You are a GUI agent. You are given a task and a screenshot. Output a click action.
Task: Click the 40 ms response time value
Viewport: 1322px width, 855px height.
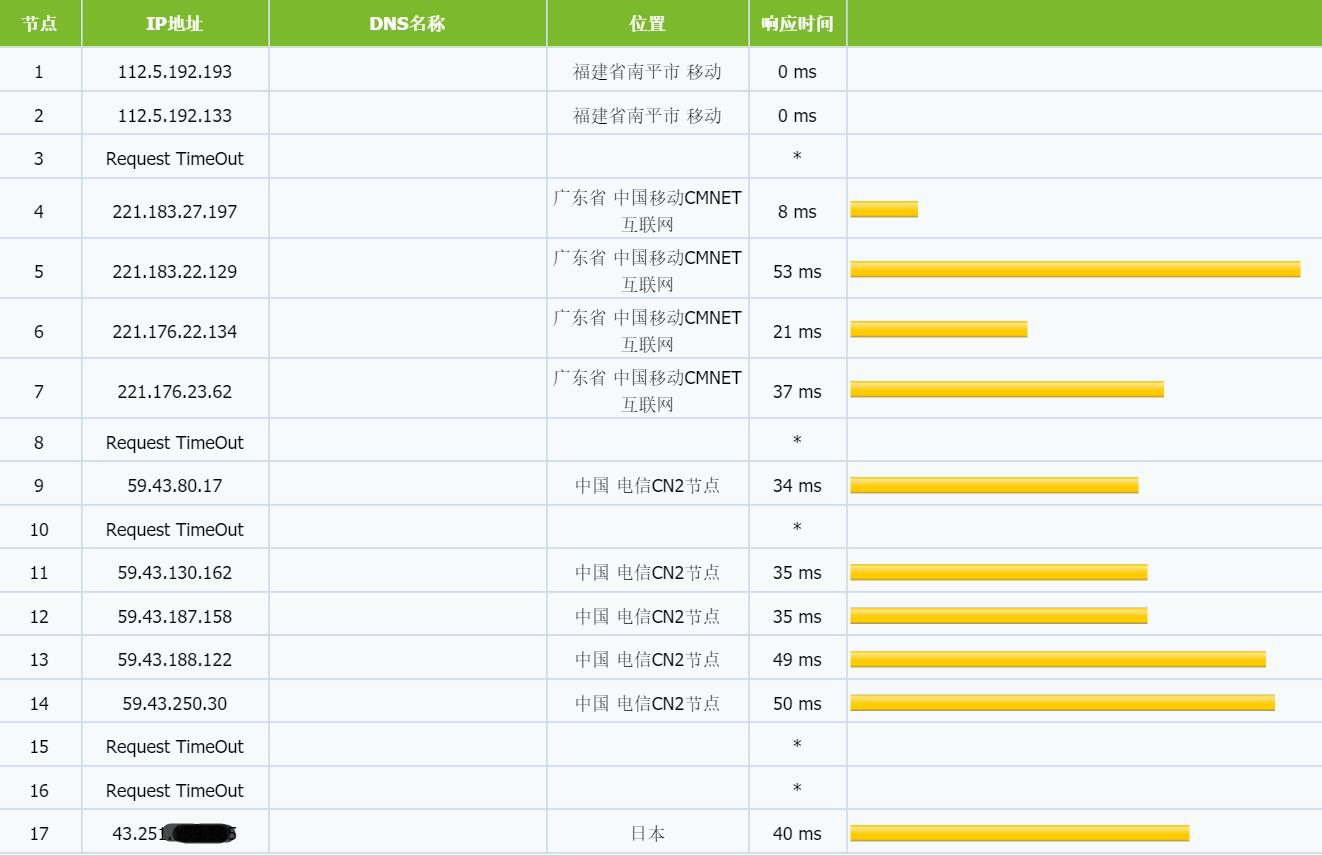click(x=797, y=834)
